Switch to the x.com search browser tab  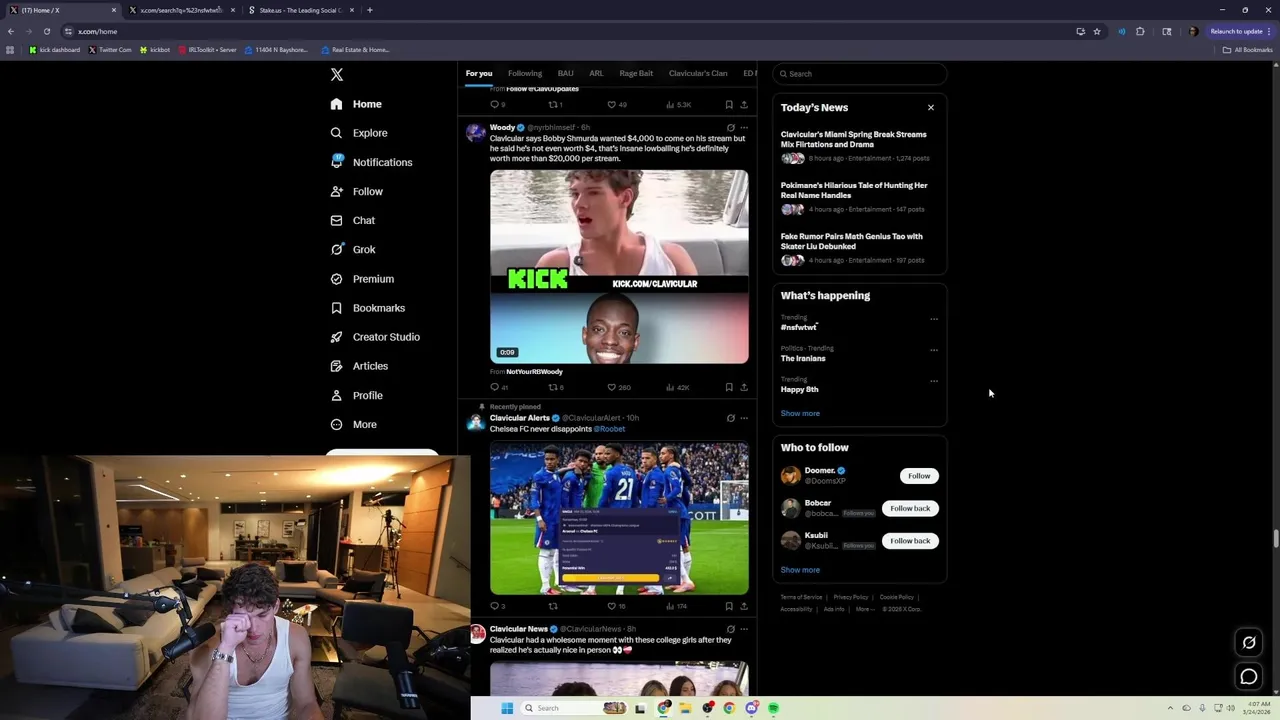181,10
